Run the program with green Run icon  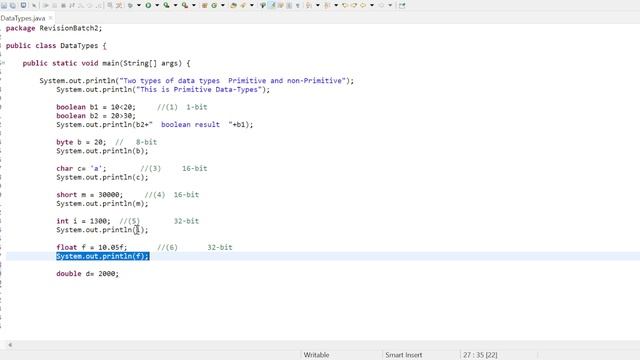coord(148,5)
